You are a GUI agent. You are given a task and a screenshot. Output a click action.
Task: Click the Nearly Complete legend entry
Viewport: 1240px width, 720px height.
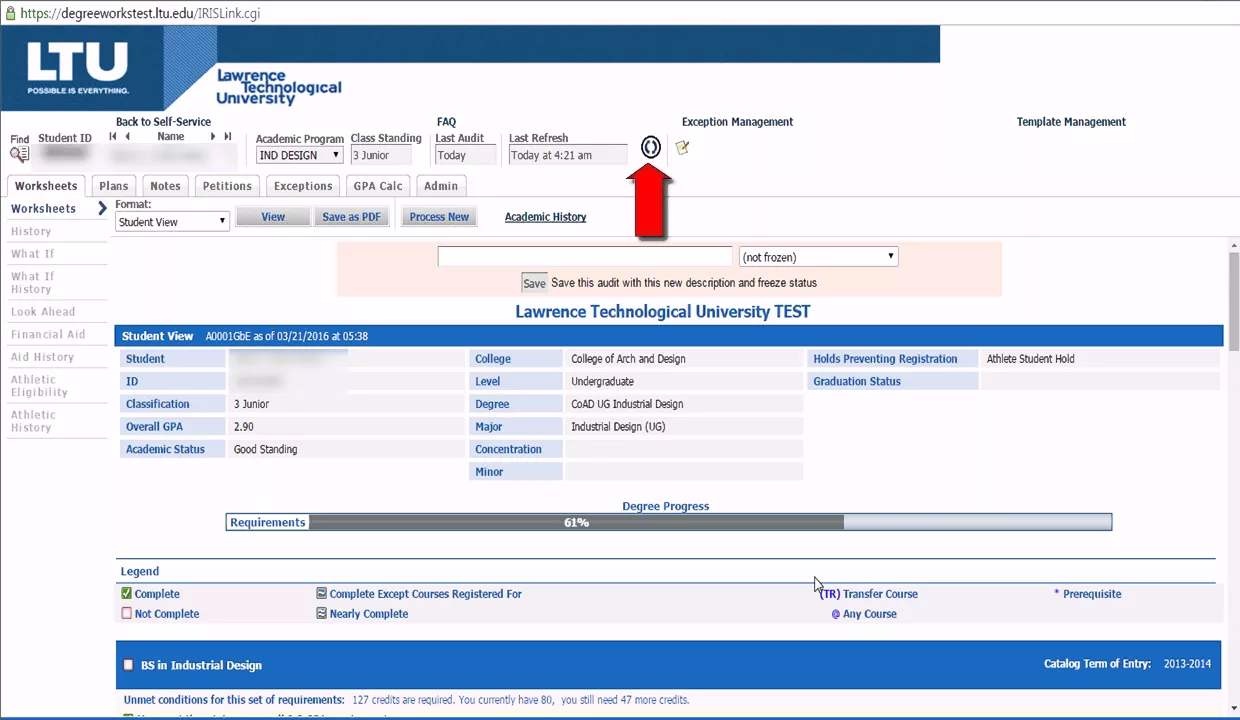point(362,614)
